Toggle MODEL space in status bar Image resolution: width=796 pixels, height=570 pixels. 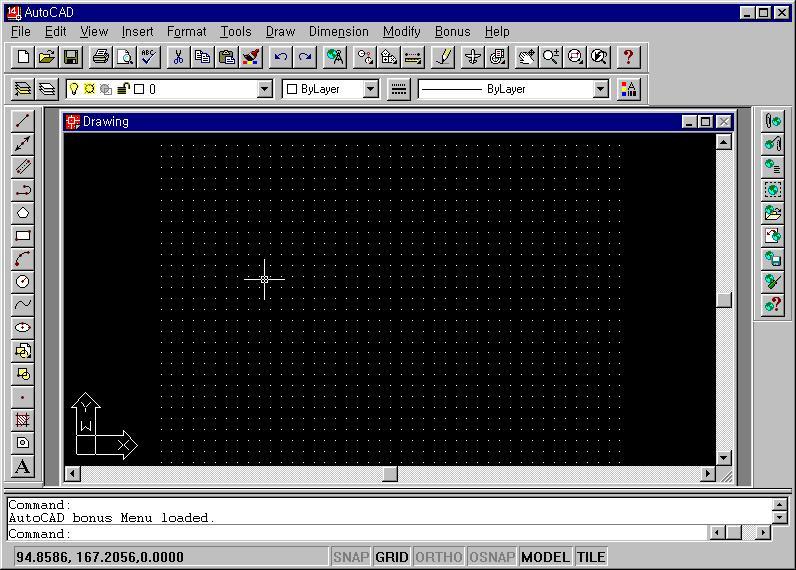[x=545, y=557]
